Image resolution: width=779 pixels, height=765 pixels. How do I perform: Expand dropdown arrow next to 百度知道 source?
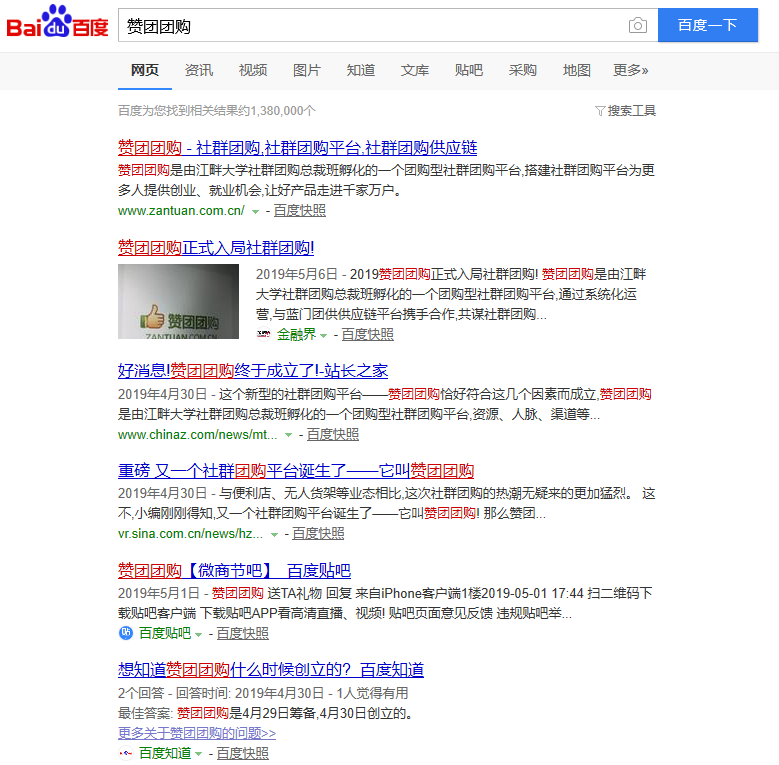coord(198,754)
